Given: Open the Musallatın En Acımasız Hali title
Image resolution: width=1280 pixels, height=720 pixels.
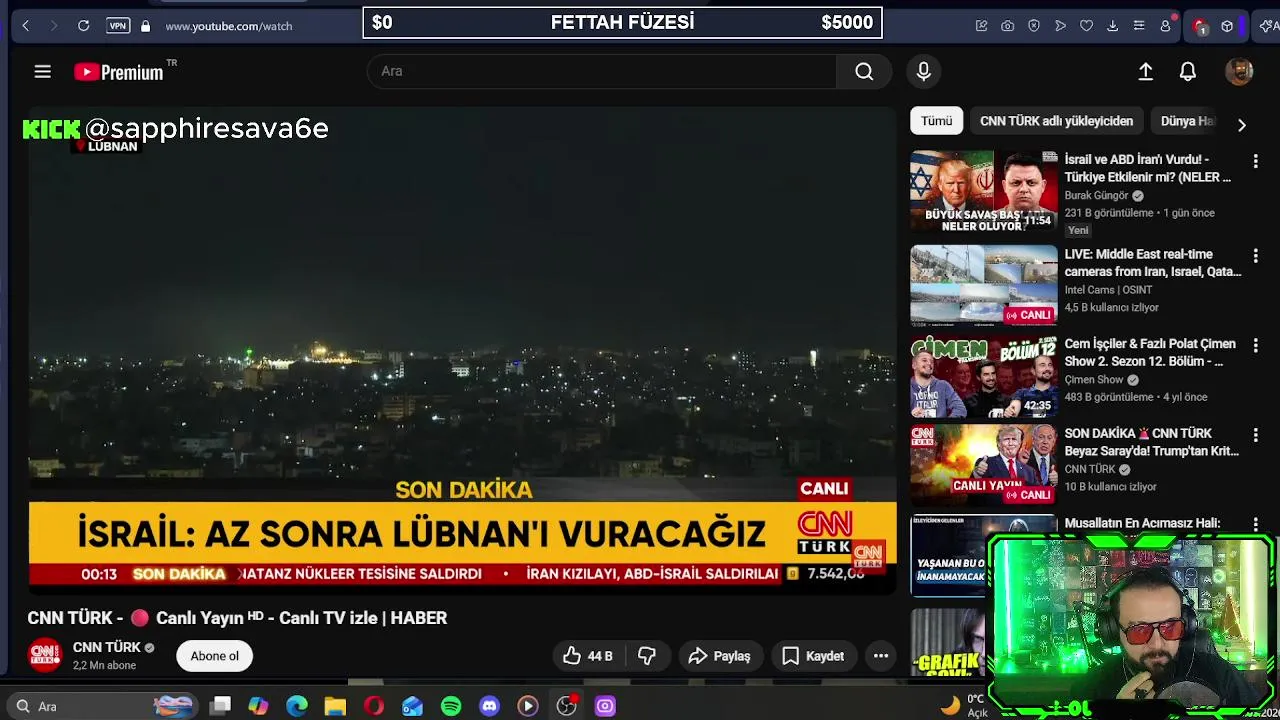Looking at the screenshot, I should 1142,523.
